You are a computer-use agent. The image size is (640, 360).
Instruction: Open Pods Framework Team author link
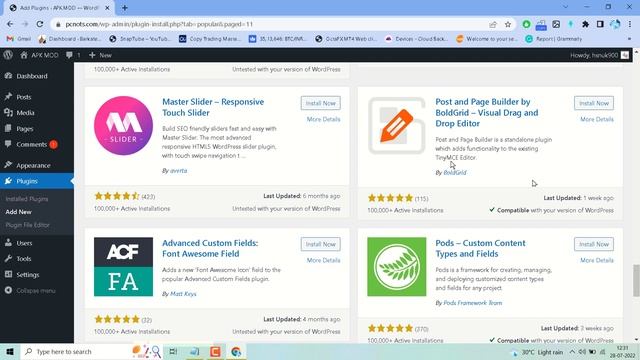coord(473,303)
